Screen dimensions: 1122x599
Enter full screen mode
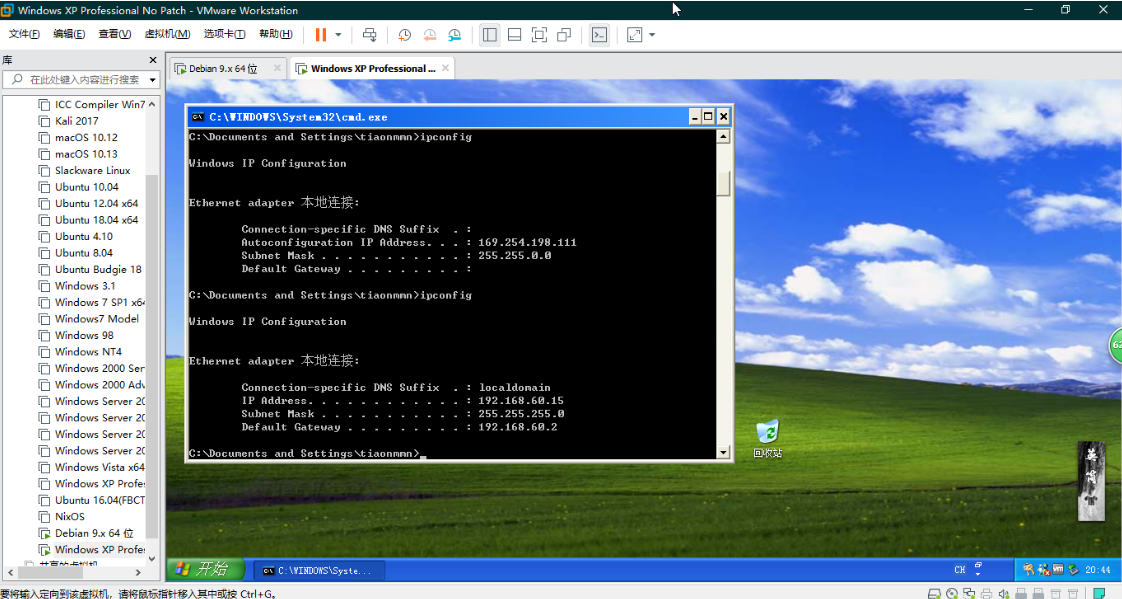coord(540,34)
